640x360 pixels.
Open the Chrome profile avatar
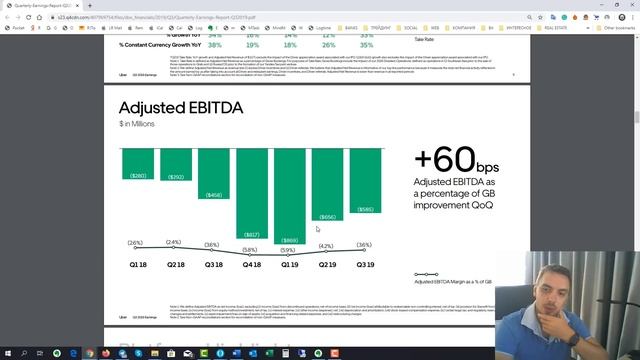[622, 18]
